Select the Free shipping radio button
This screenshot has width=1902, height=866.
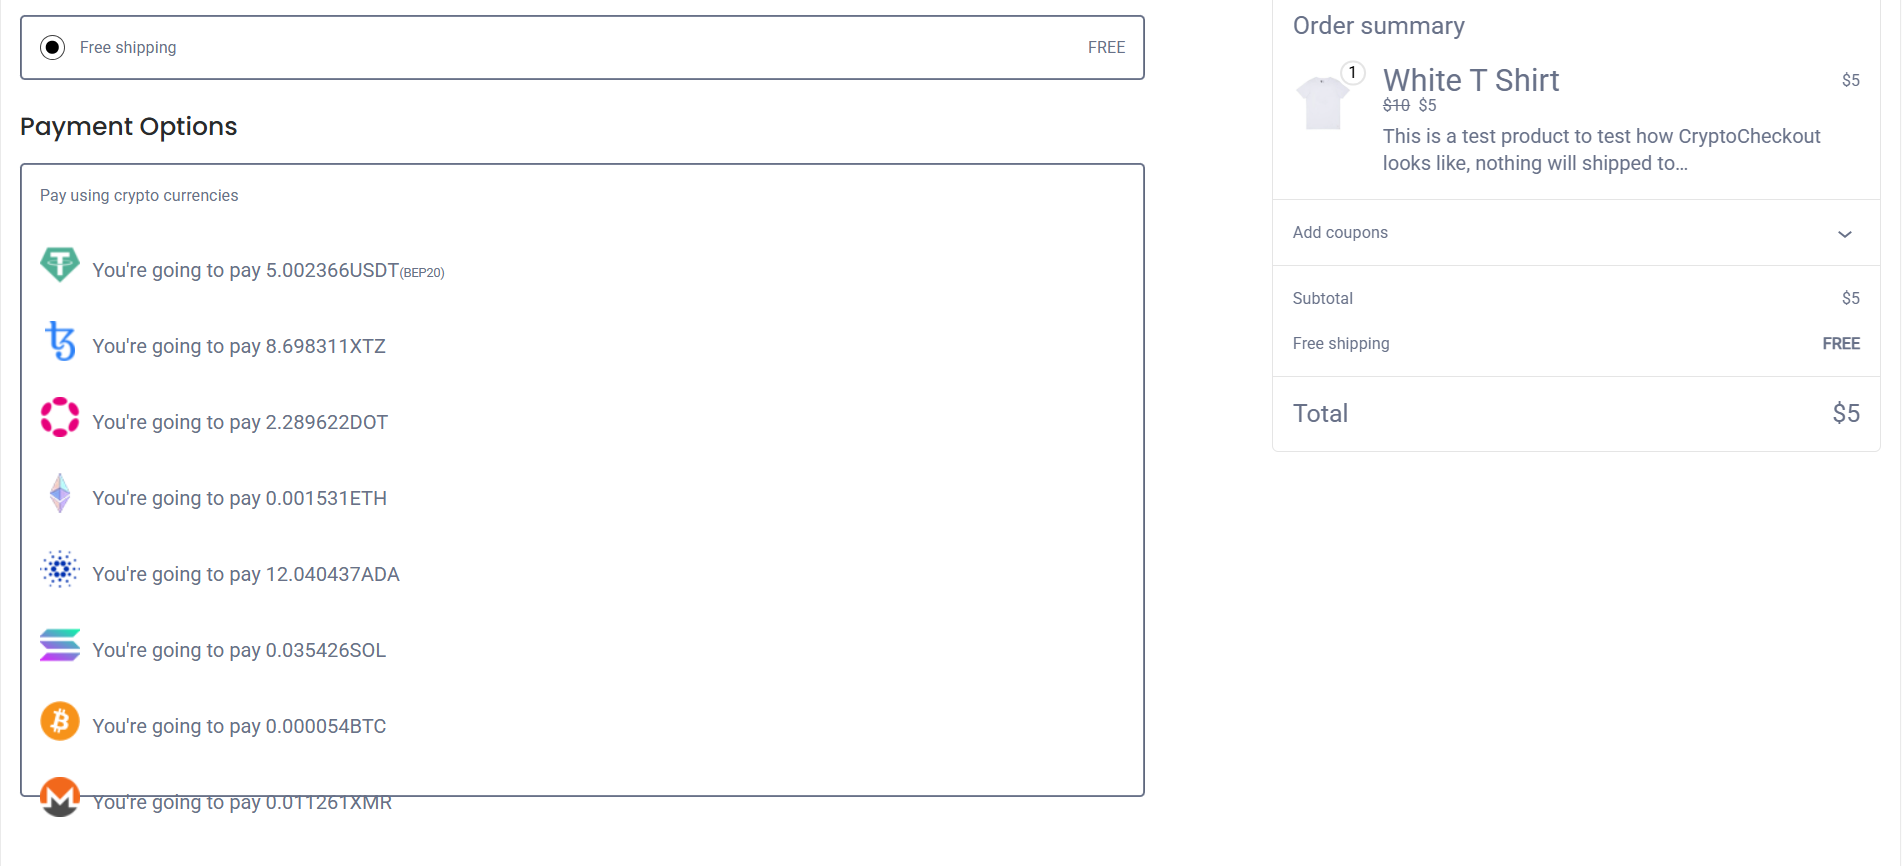point(53,47)
